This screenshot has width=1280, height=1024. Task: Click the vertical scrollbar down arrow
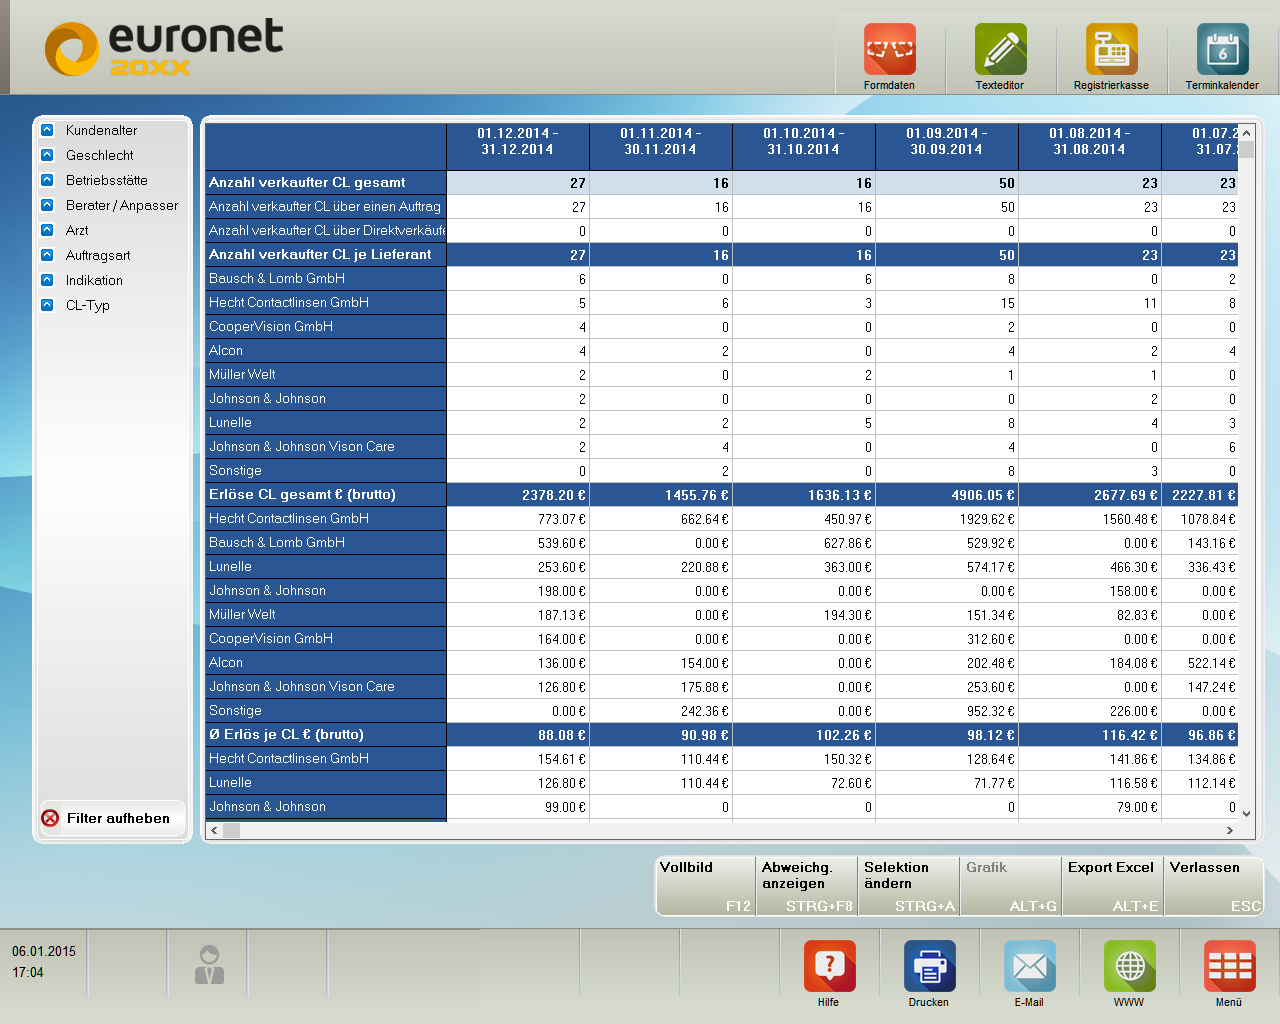pyautogui.click(x=1246, y=814)
